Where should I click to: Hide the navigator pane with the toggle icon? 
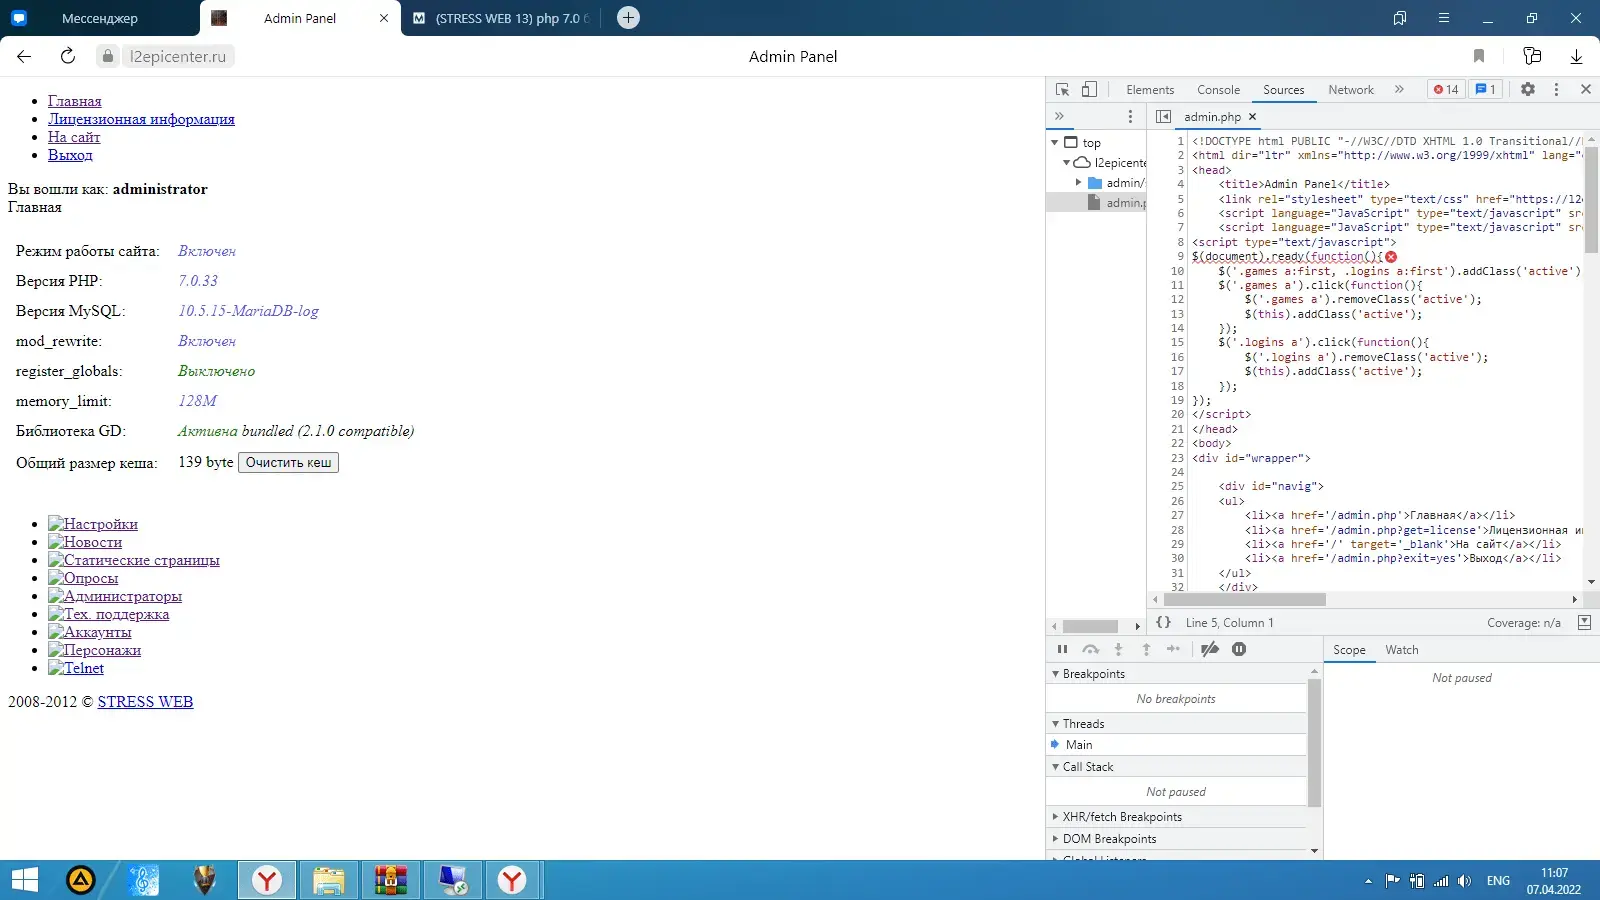coord(1163,117)
